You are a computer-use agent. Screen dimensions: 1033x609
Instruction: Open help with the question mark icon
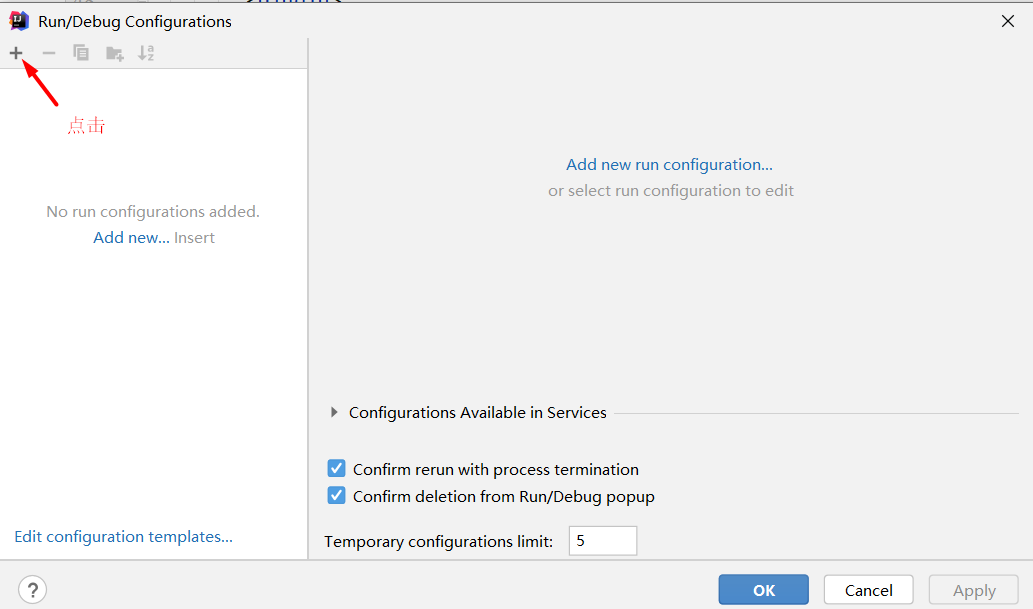(x=32, y=590)
